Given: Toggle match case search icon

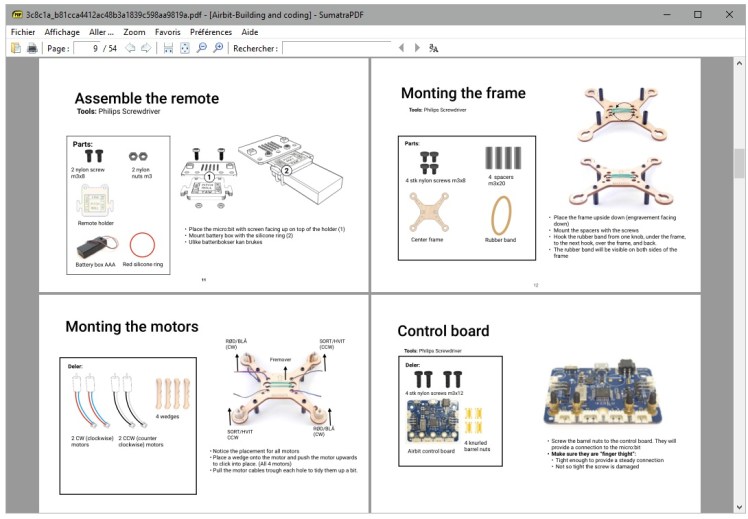Looking at the screenshot, I should tap(433, 48).
